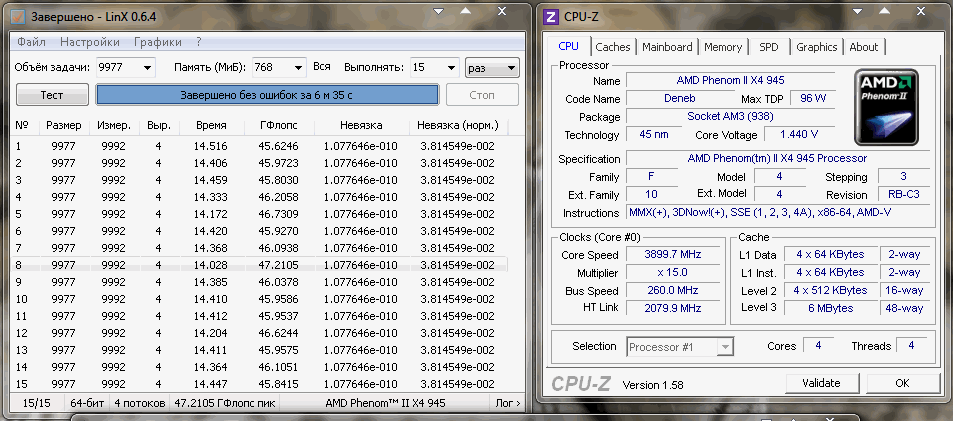Screen dimensions: 953x421
Task: Open the Файл menu in LinX
Action: [32, 42]
